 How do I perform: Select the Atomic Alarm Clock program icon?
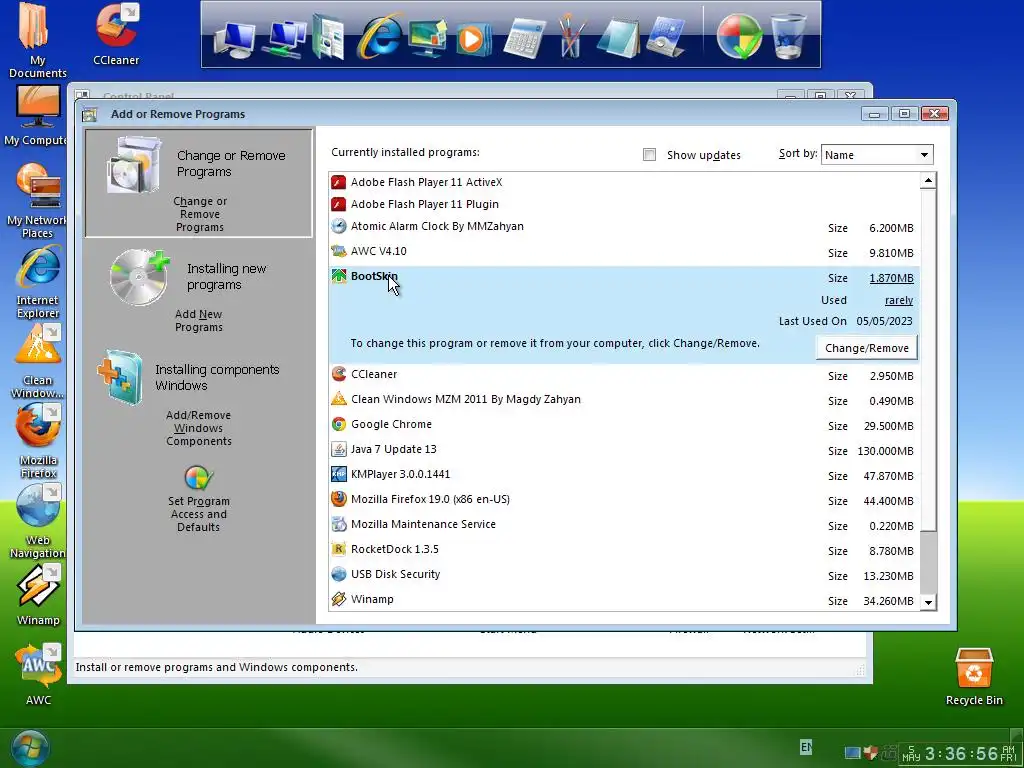coord(338,226)
